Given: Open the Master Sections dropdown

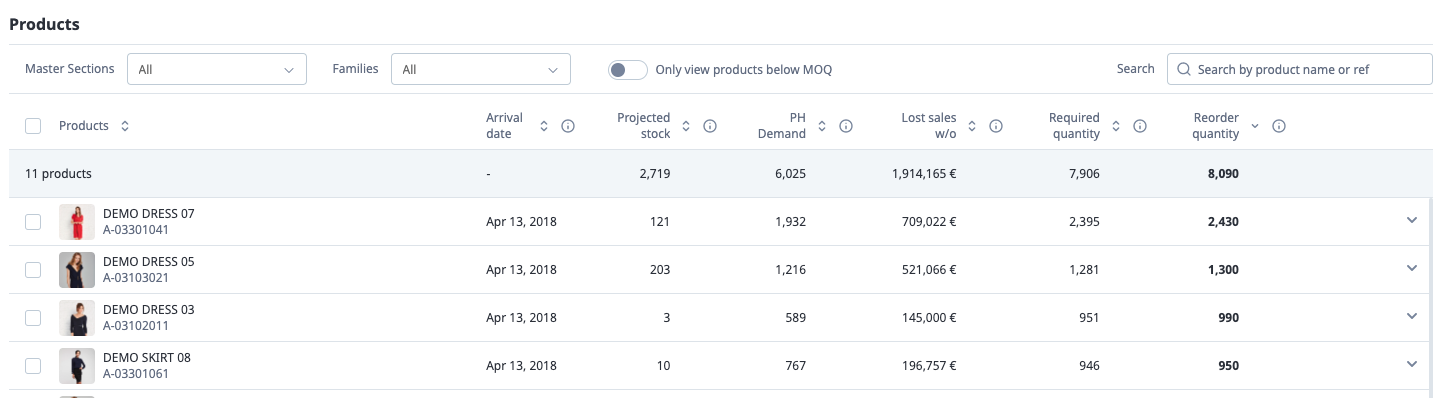Looking at the screenshot, I should (x=217, y=69).
